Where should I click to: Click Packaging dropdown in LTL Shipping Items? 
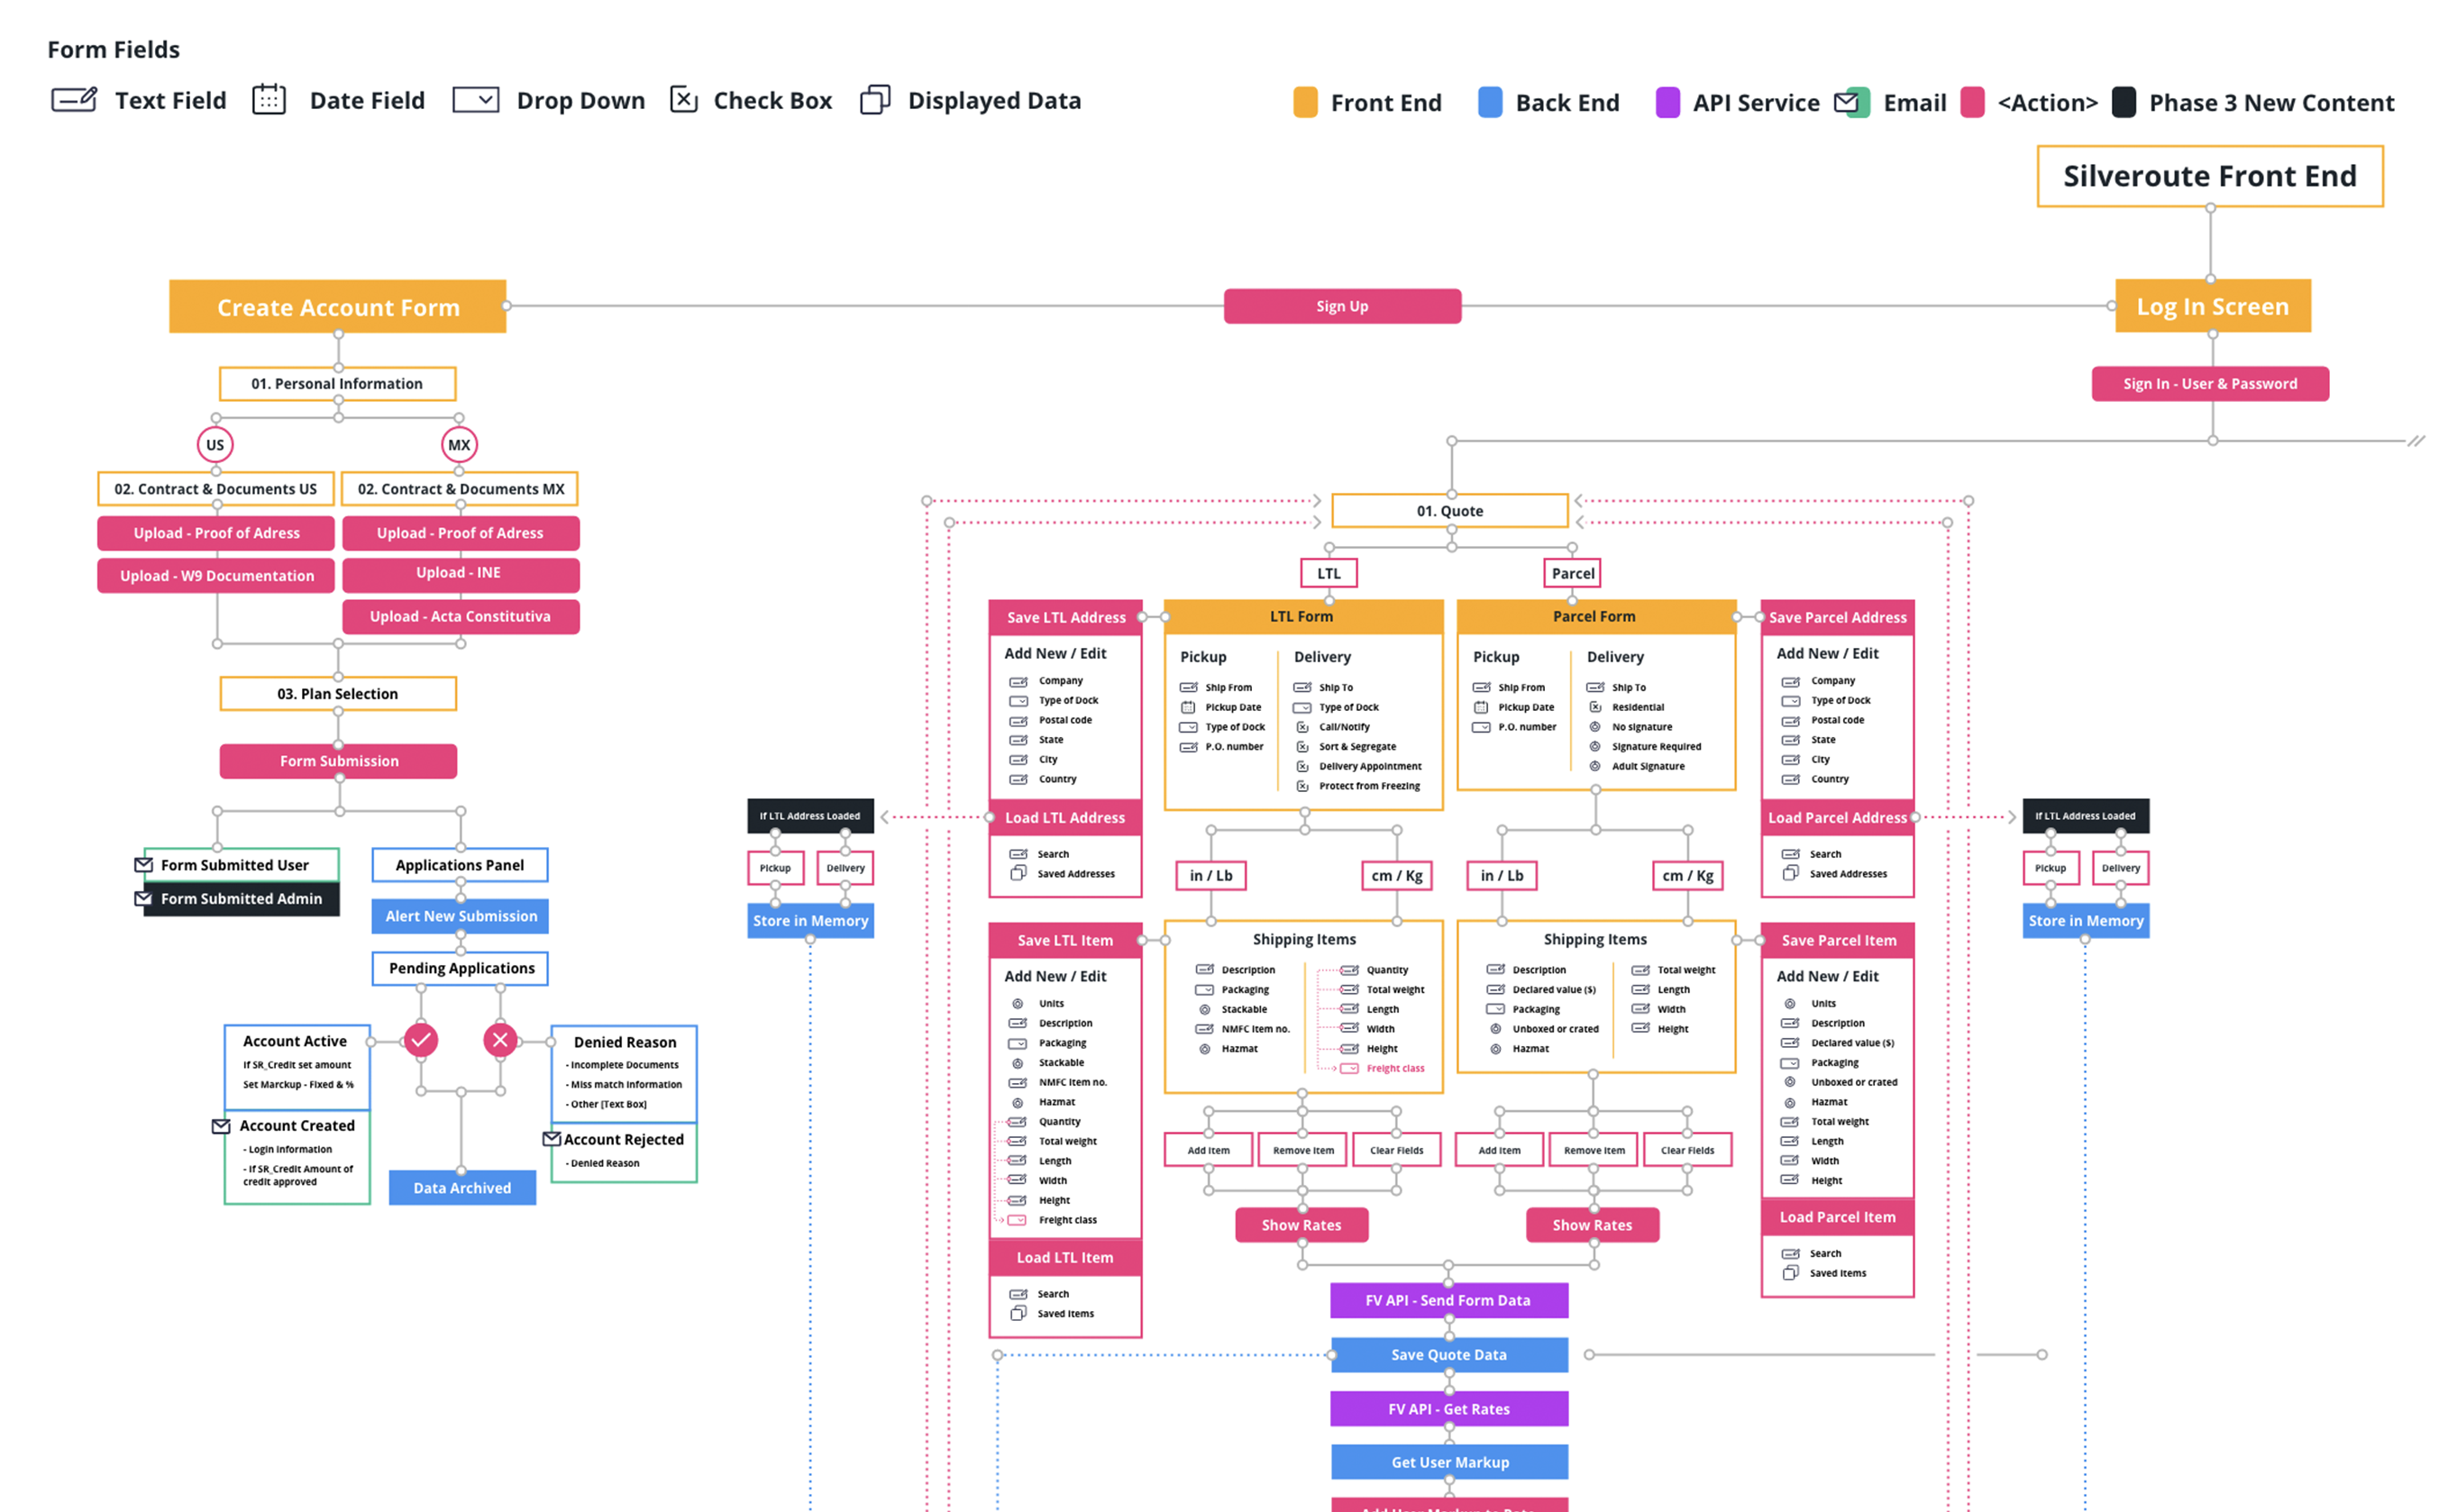(1205, 990)
